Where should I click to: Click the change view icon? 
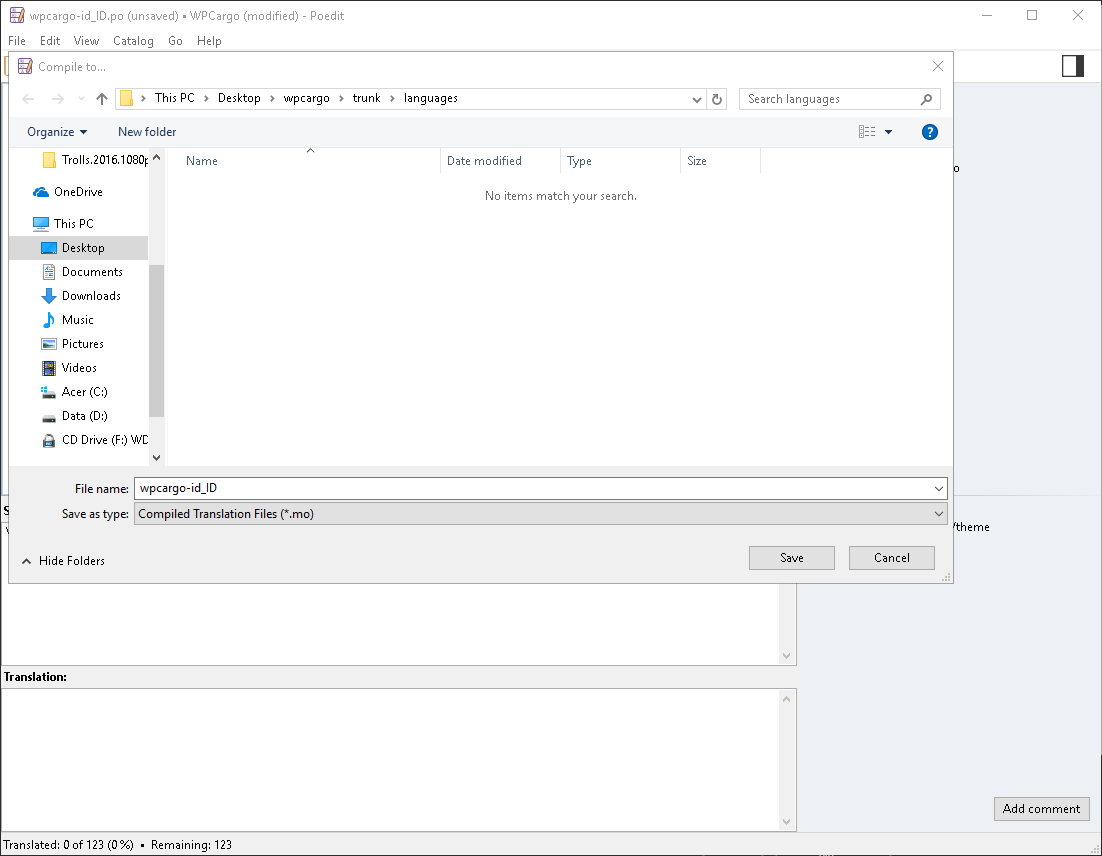[x=867, y=132]
